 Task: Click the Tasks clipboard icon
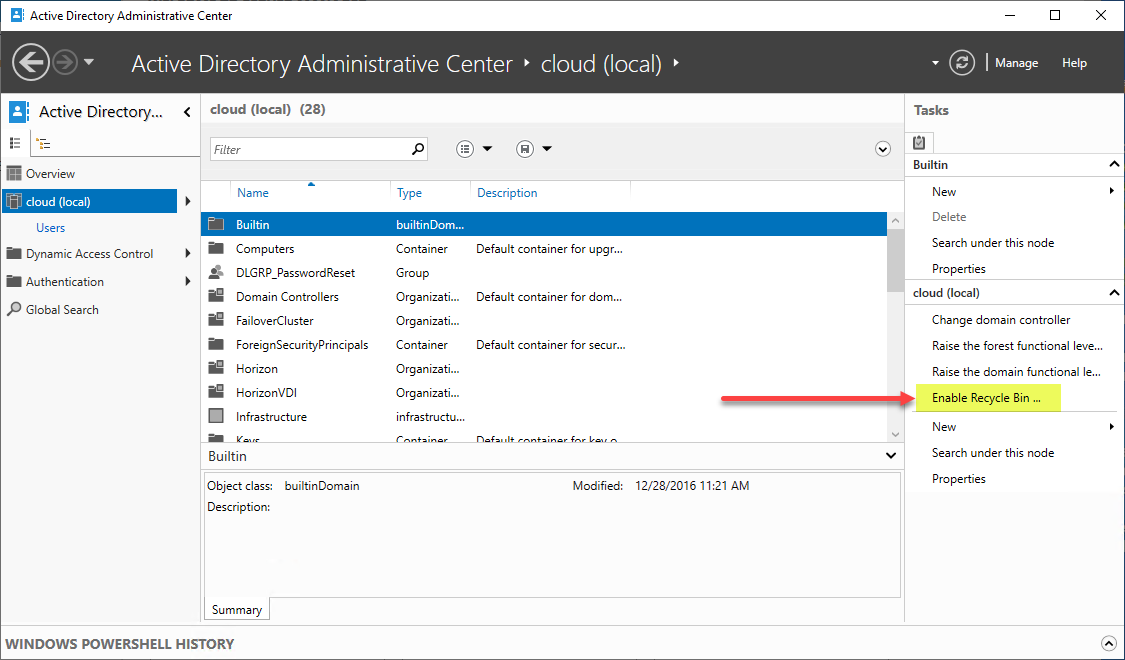tap(919, 142)
